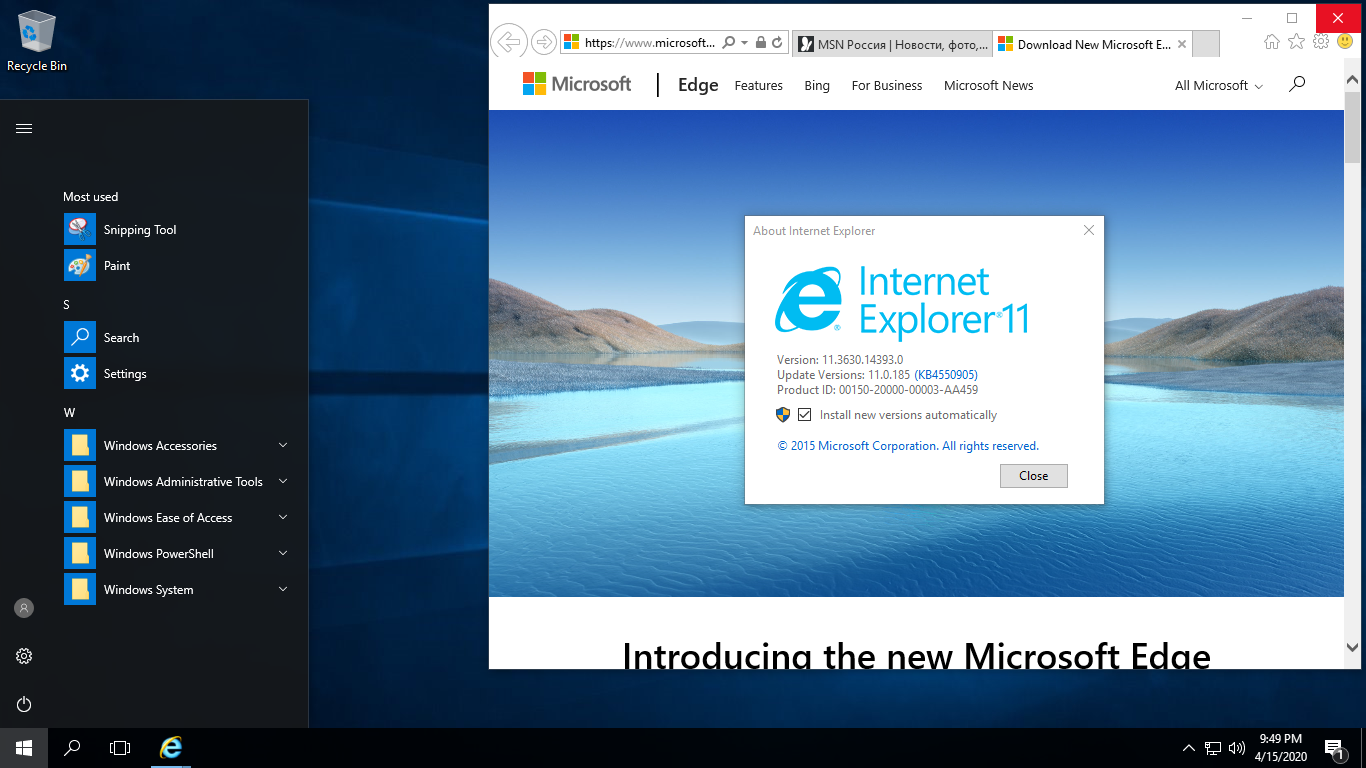1366x768 pixels.
Task: Click the Windows Start button
Action: pyautogui.click(x=24, y=748)
